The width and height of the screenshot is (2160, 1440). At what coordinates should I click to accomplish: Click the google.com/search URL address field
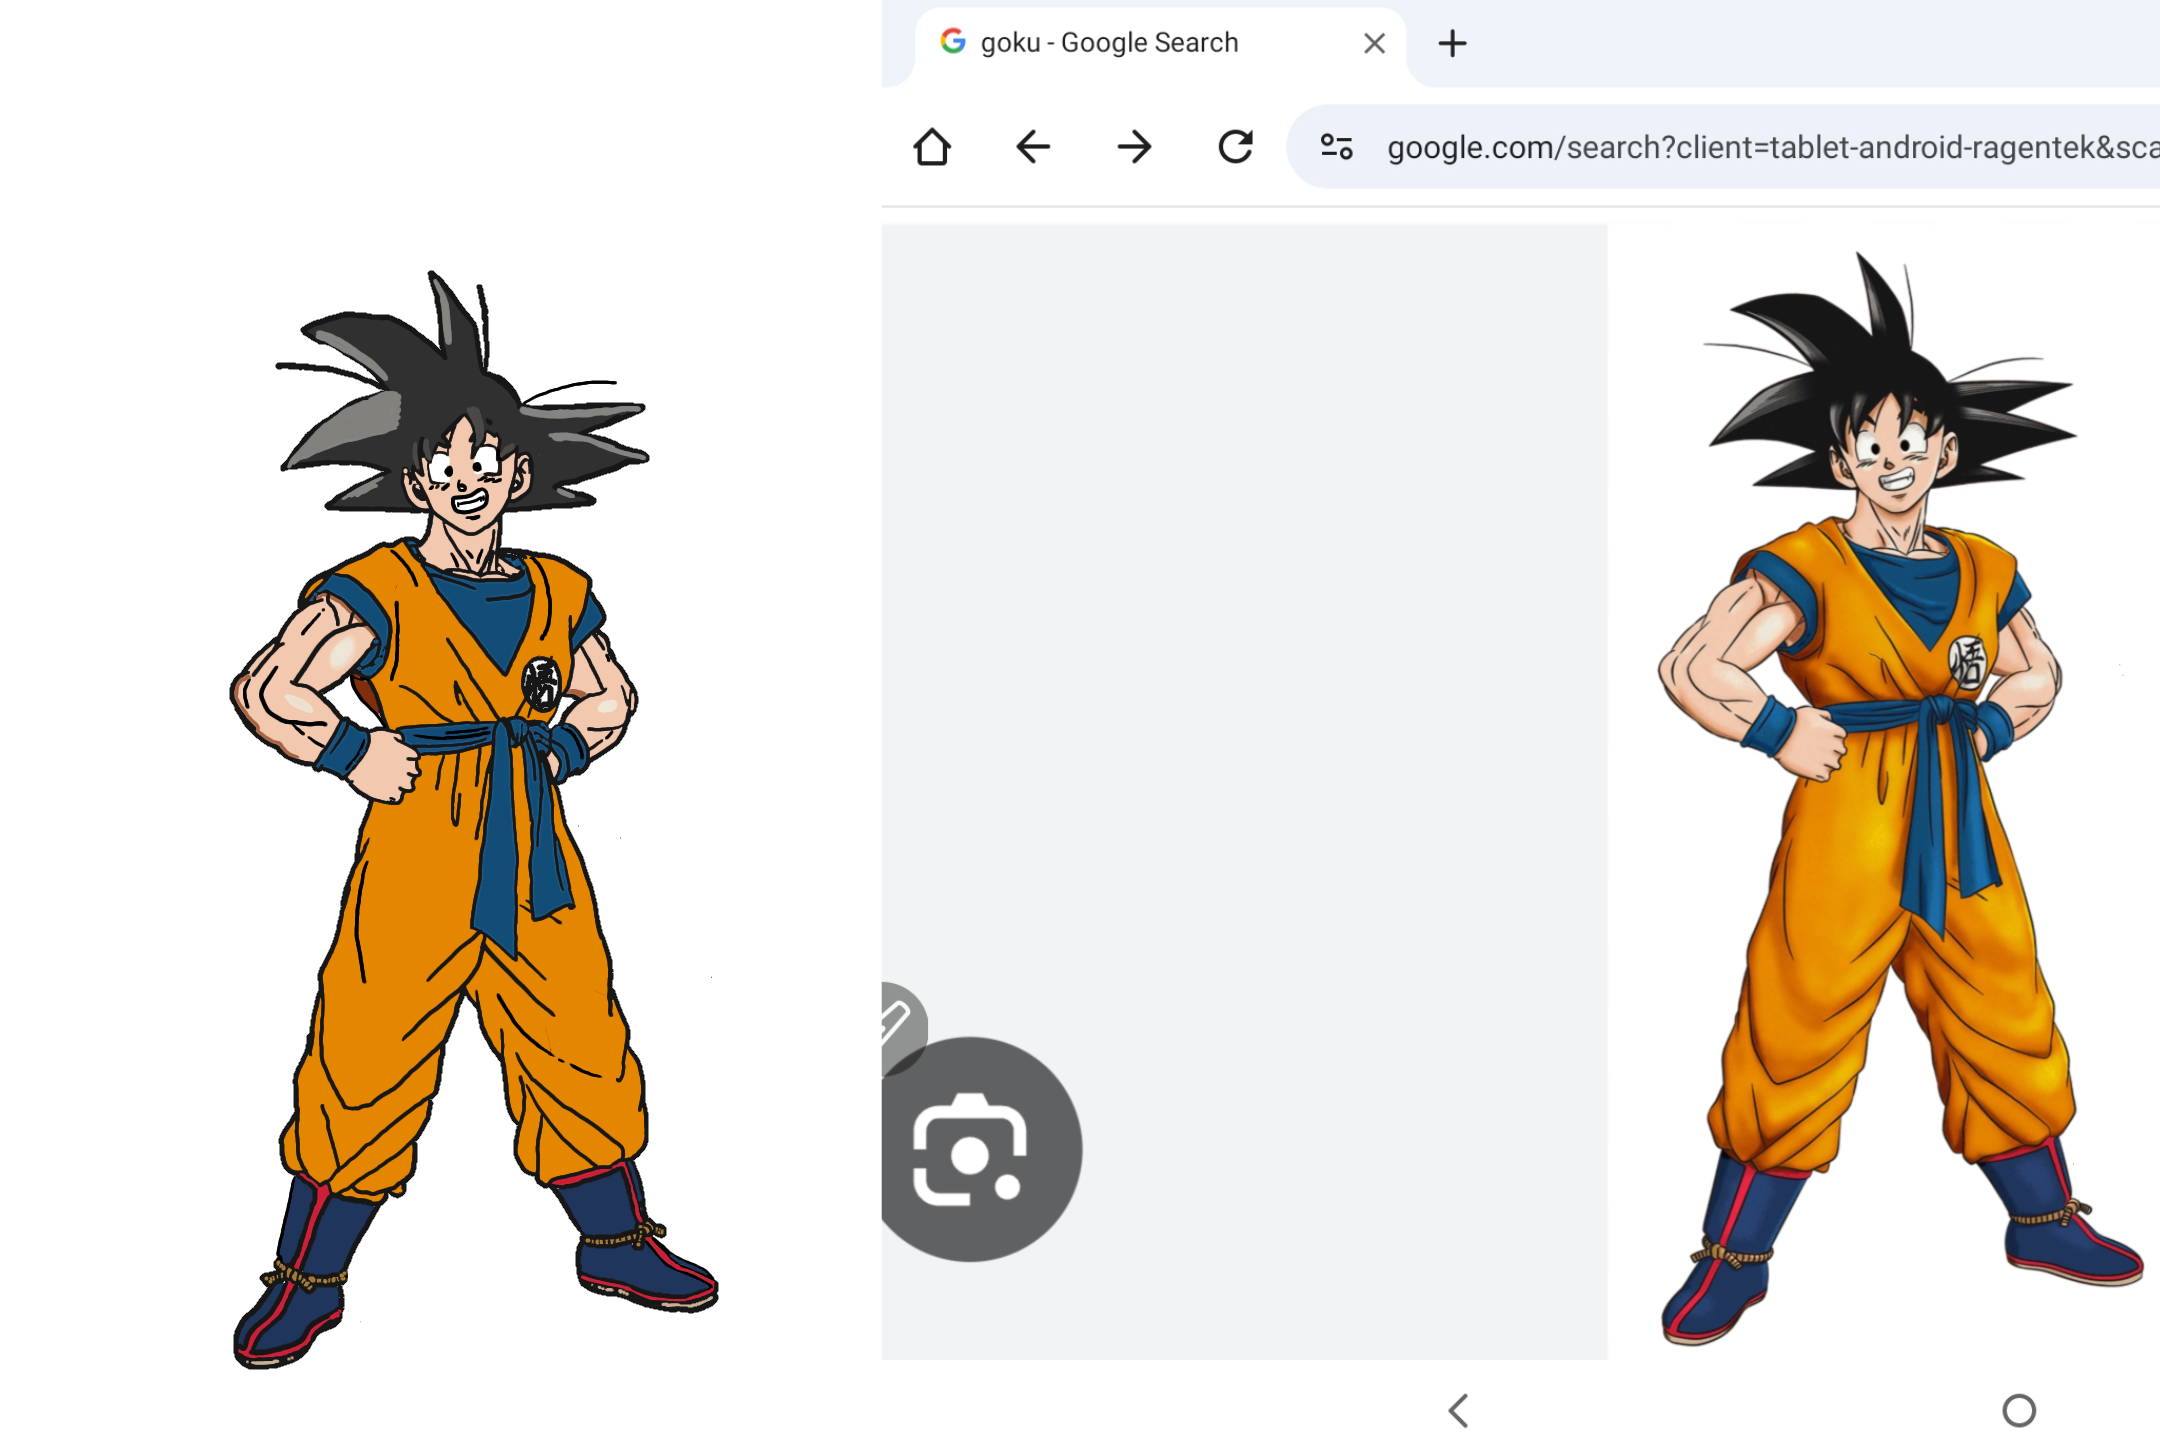pos(1770,147)
